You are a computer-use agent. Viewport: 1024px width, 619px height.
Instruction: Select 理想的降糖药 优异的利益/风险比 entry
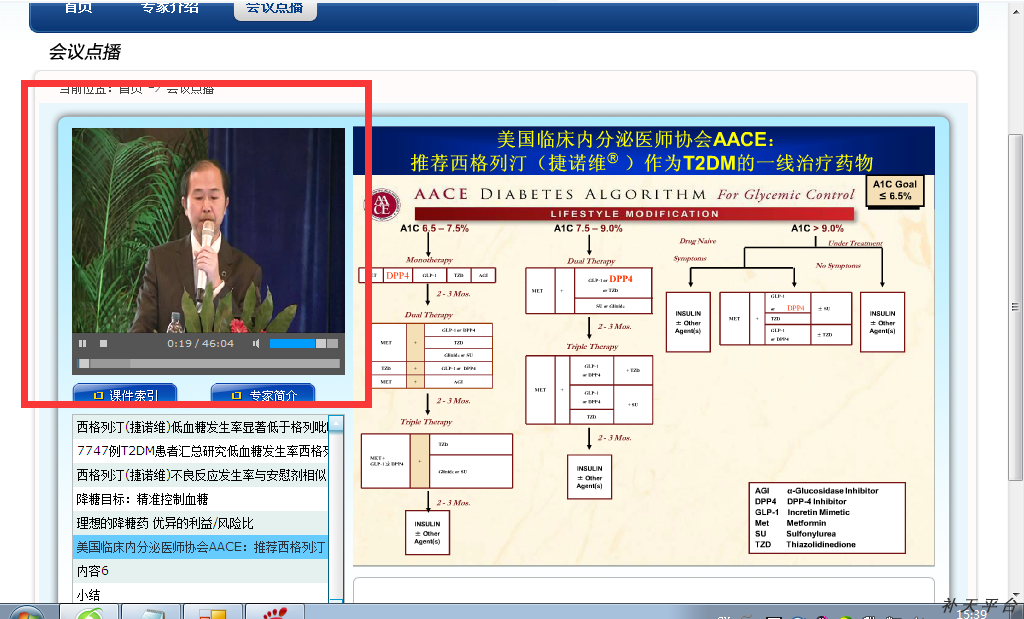(200, 524)
